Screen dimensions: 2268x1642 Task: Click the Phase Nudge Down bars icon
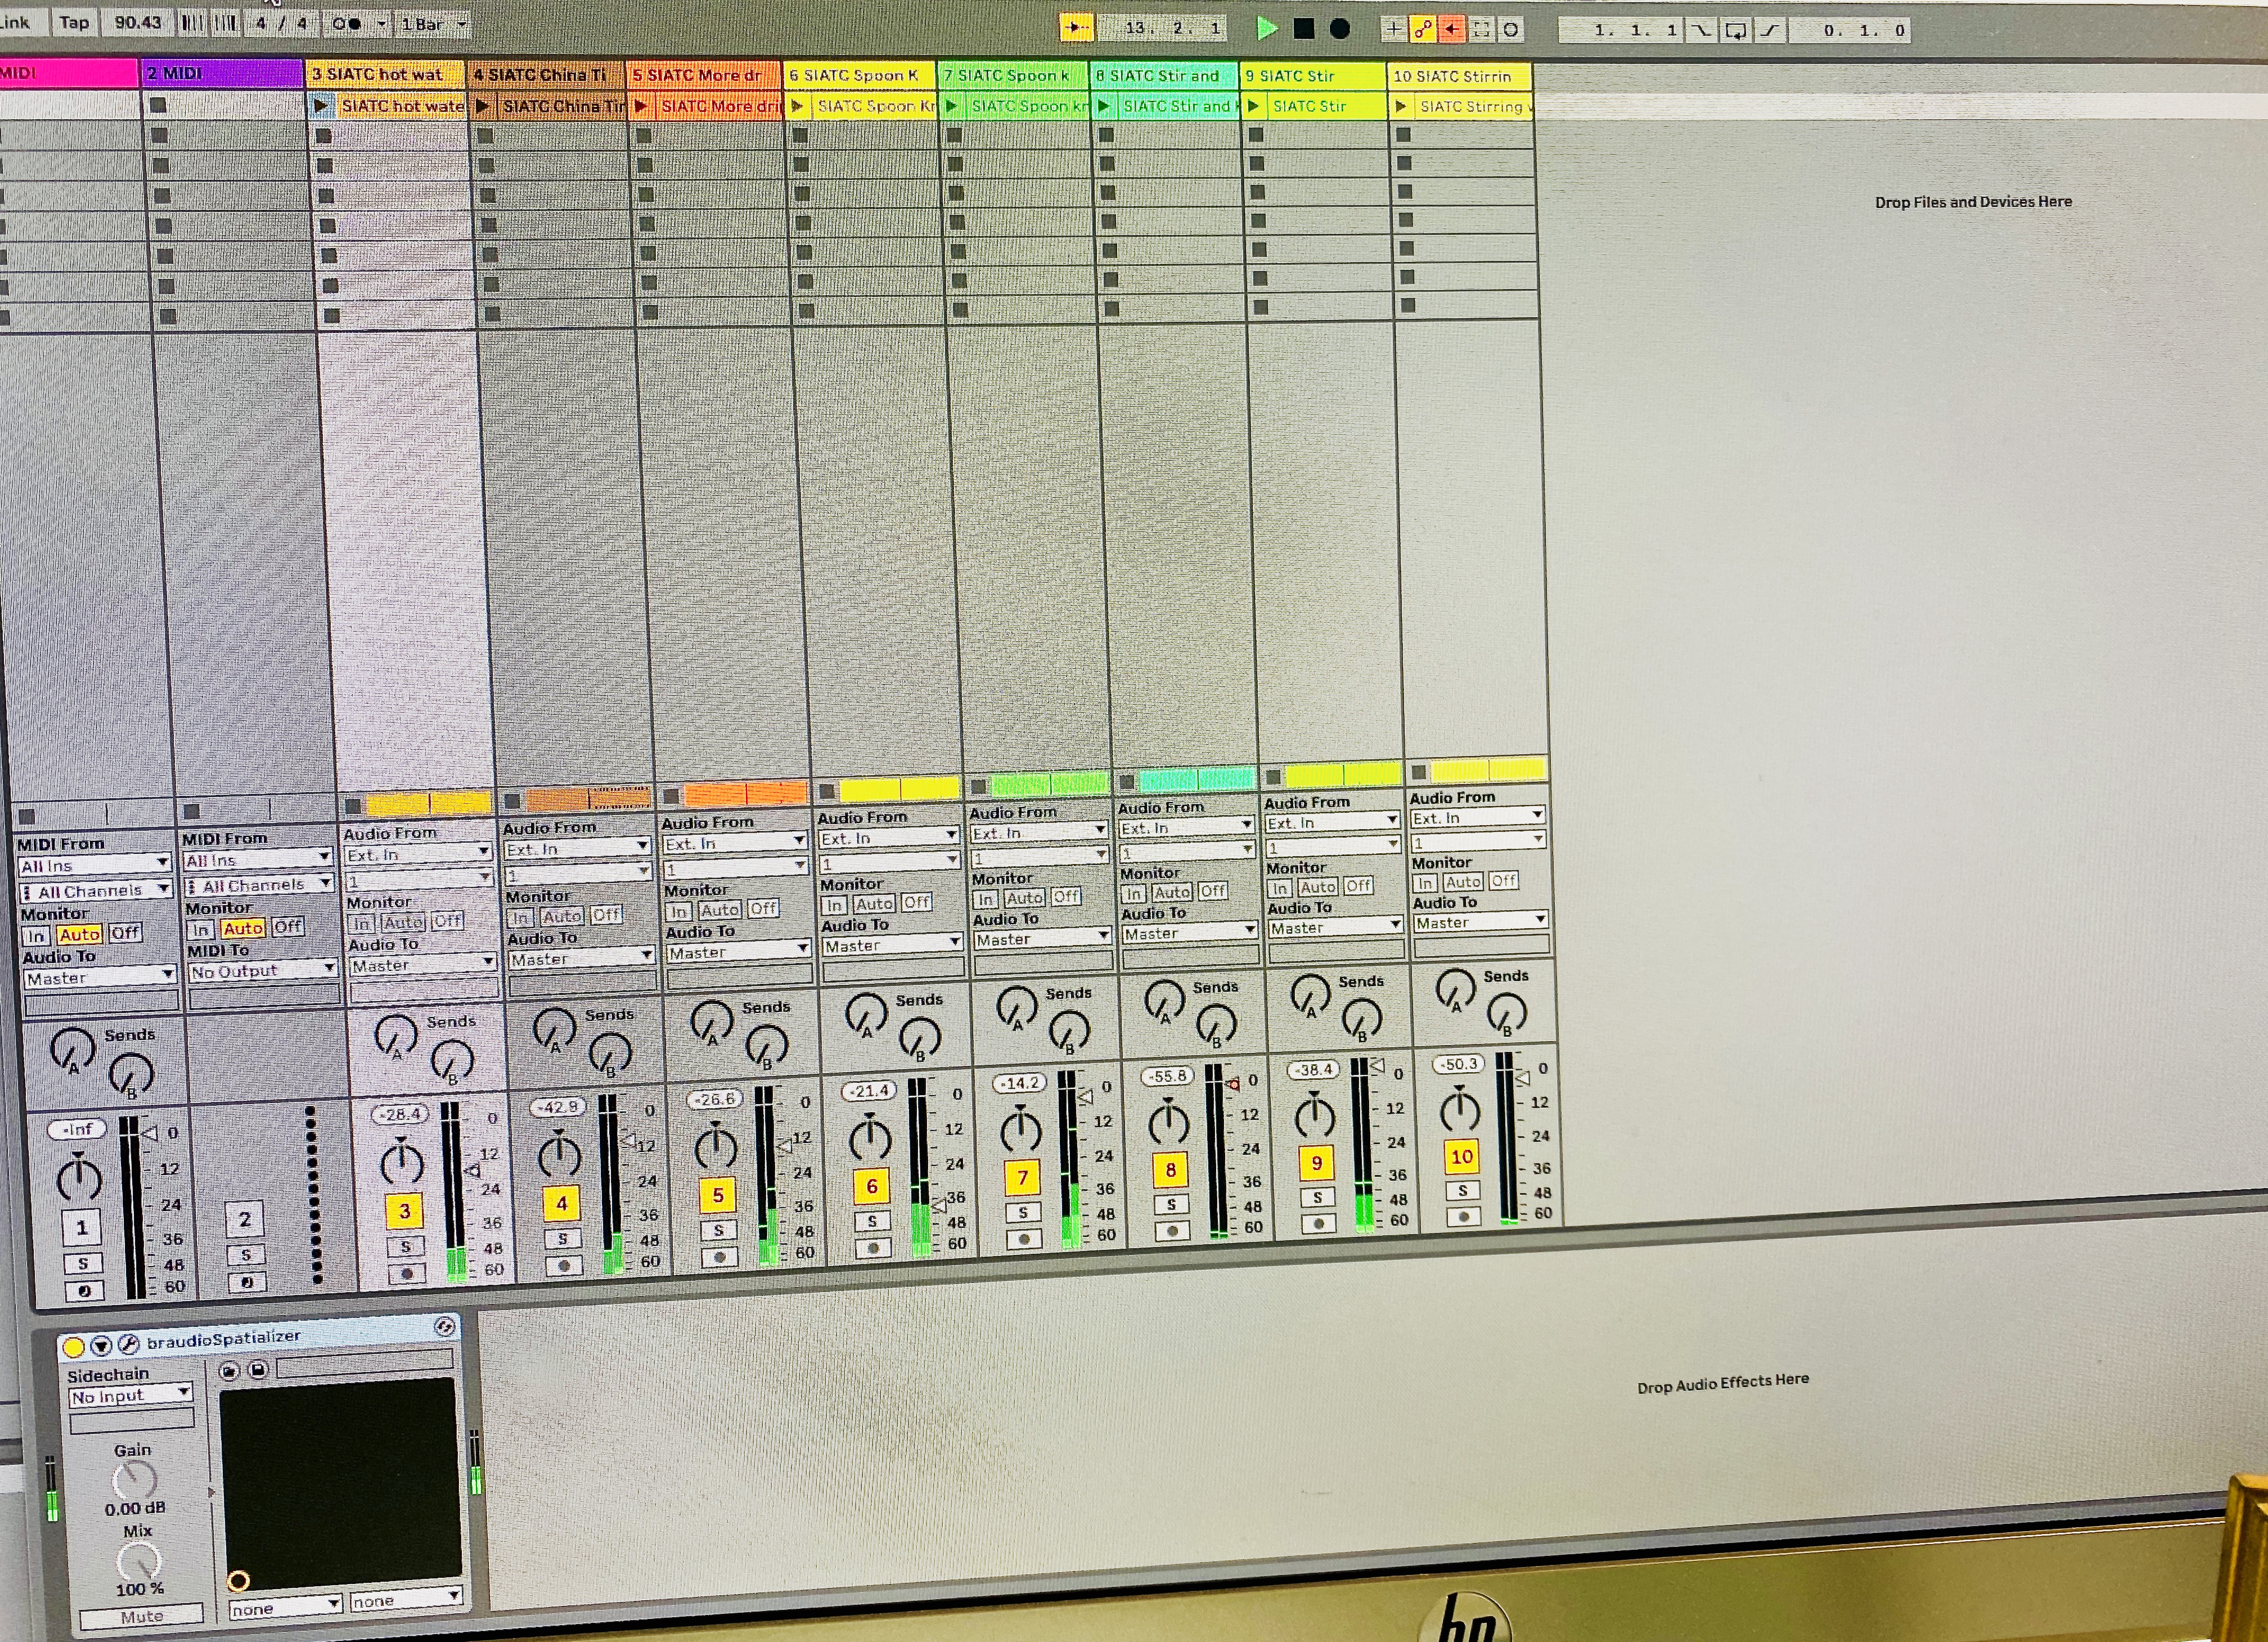pos(192,22)
